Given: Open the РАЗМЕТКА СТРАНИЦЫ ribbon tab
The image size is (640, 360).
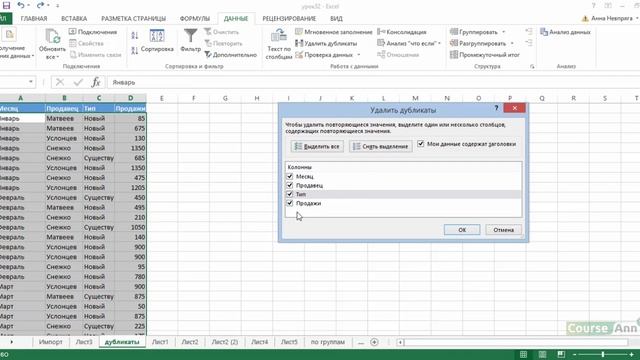Looking at the screenshot, I should click(133, 19).
